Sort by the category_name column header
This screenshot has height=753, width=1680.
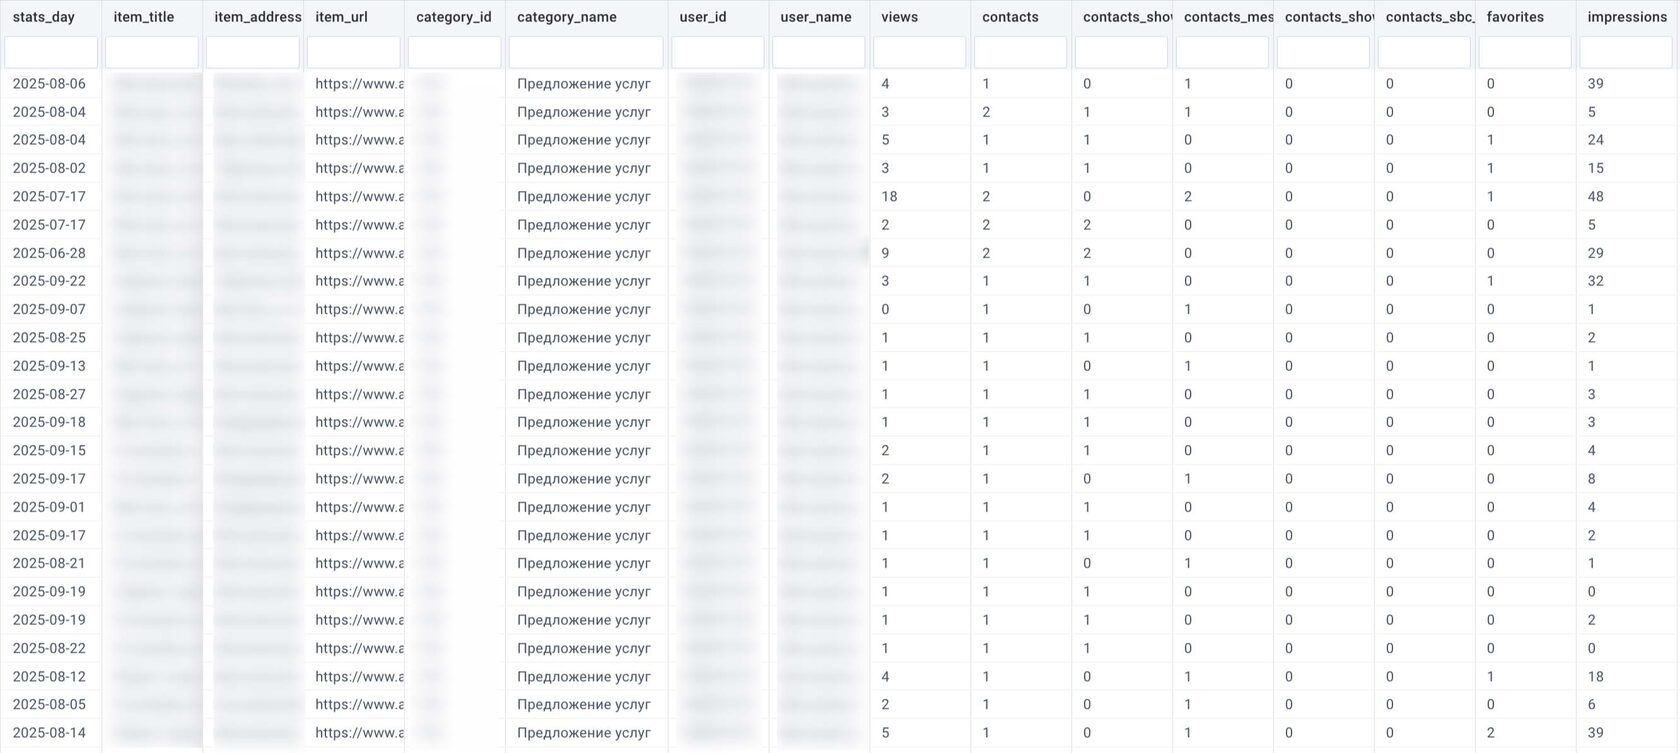567,17
